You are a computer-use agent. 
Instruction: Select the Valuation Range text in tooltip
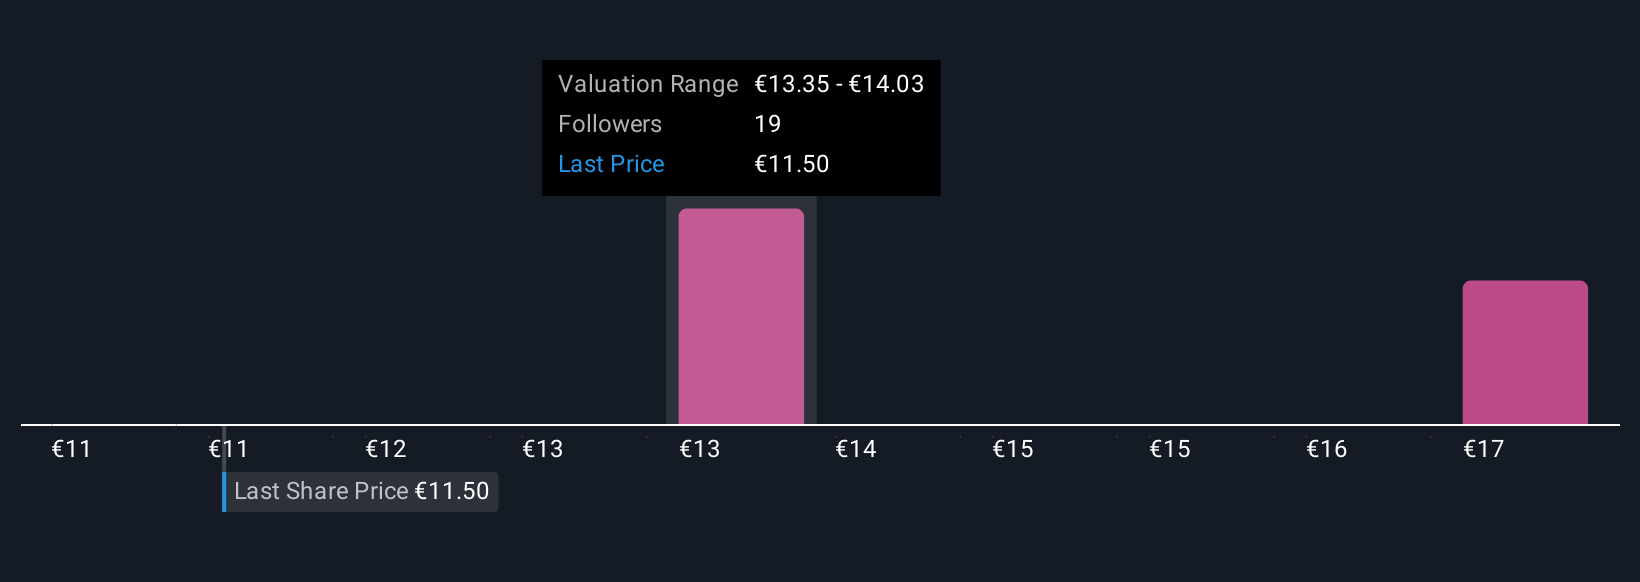click(648, 84)
